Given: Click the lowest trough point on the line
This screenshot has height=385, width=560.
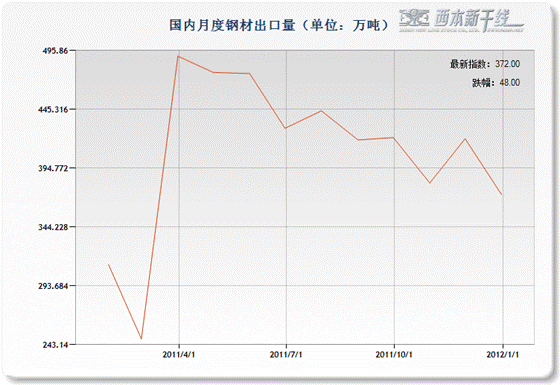Looking at the screenshot, I should [x=141, y=338].
